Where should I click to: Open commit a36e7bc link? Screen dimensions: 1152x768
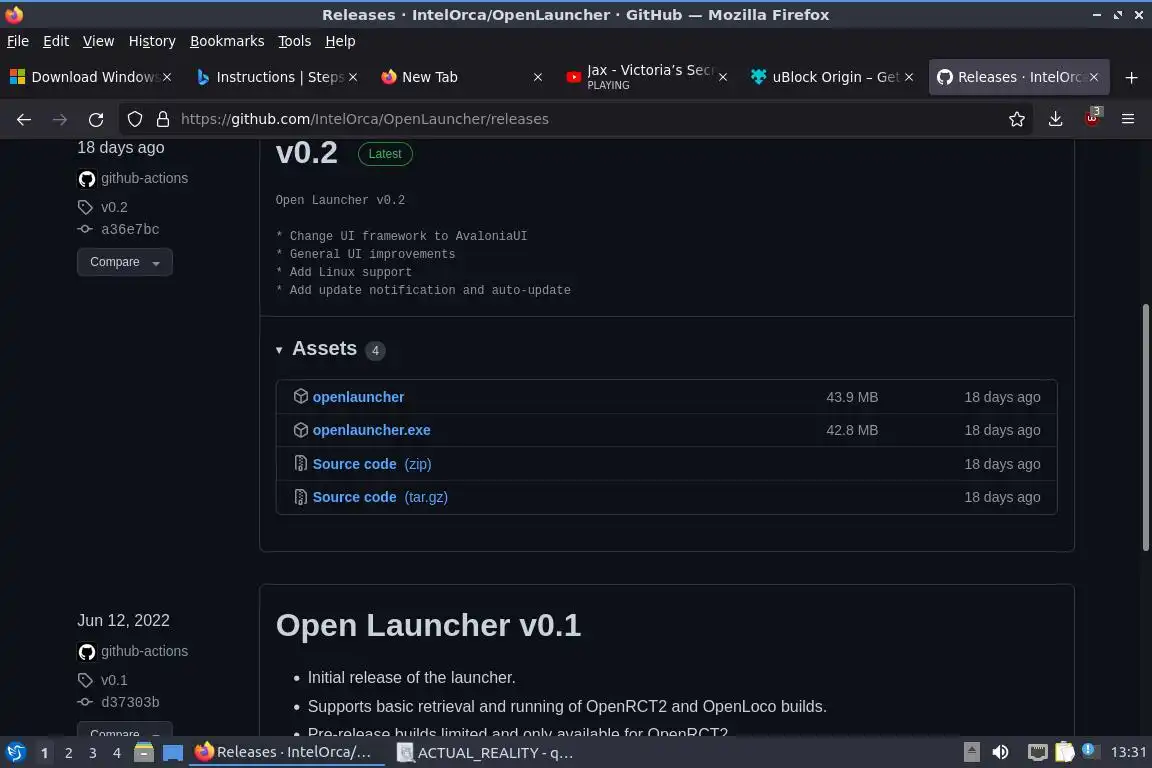point(130,229)
